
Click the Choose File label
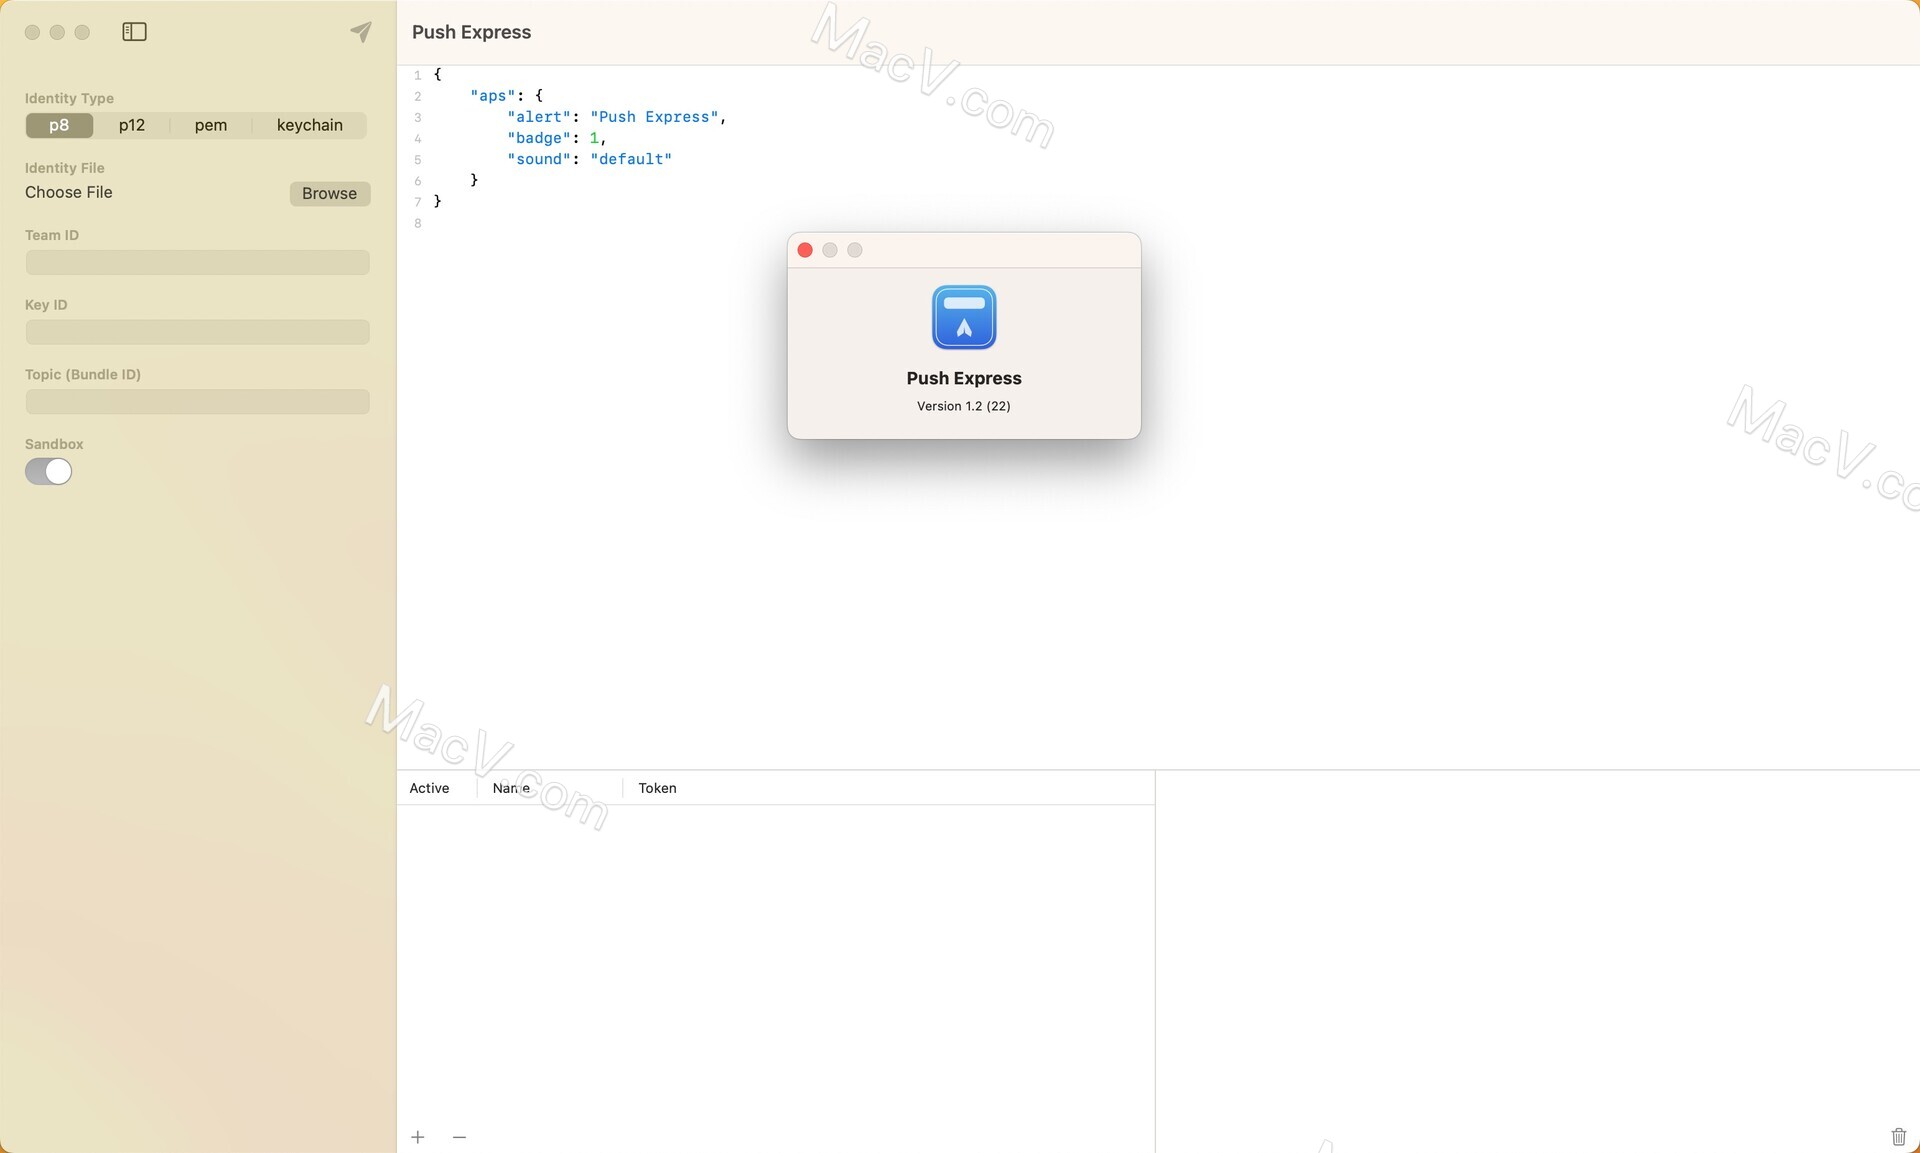tap(69, 192)
